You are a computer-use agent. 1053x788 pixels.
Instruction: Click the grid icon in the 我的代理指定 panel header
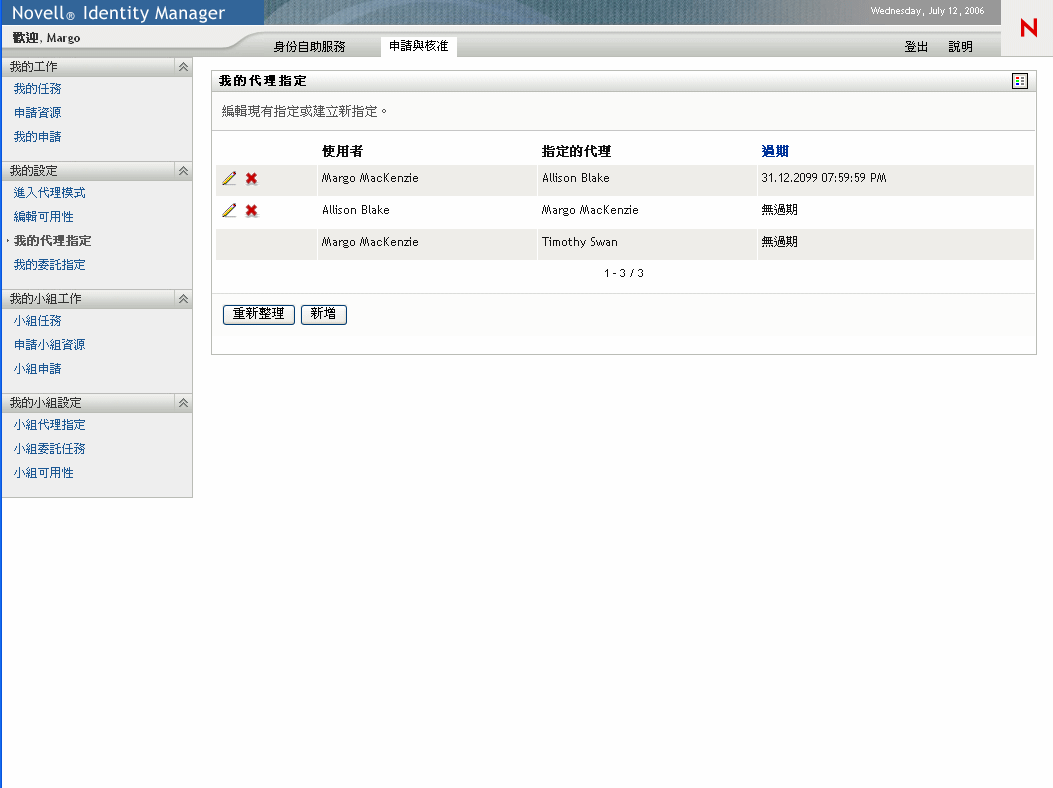(1019, 81)
